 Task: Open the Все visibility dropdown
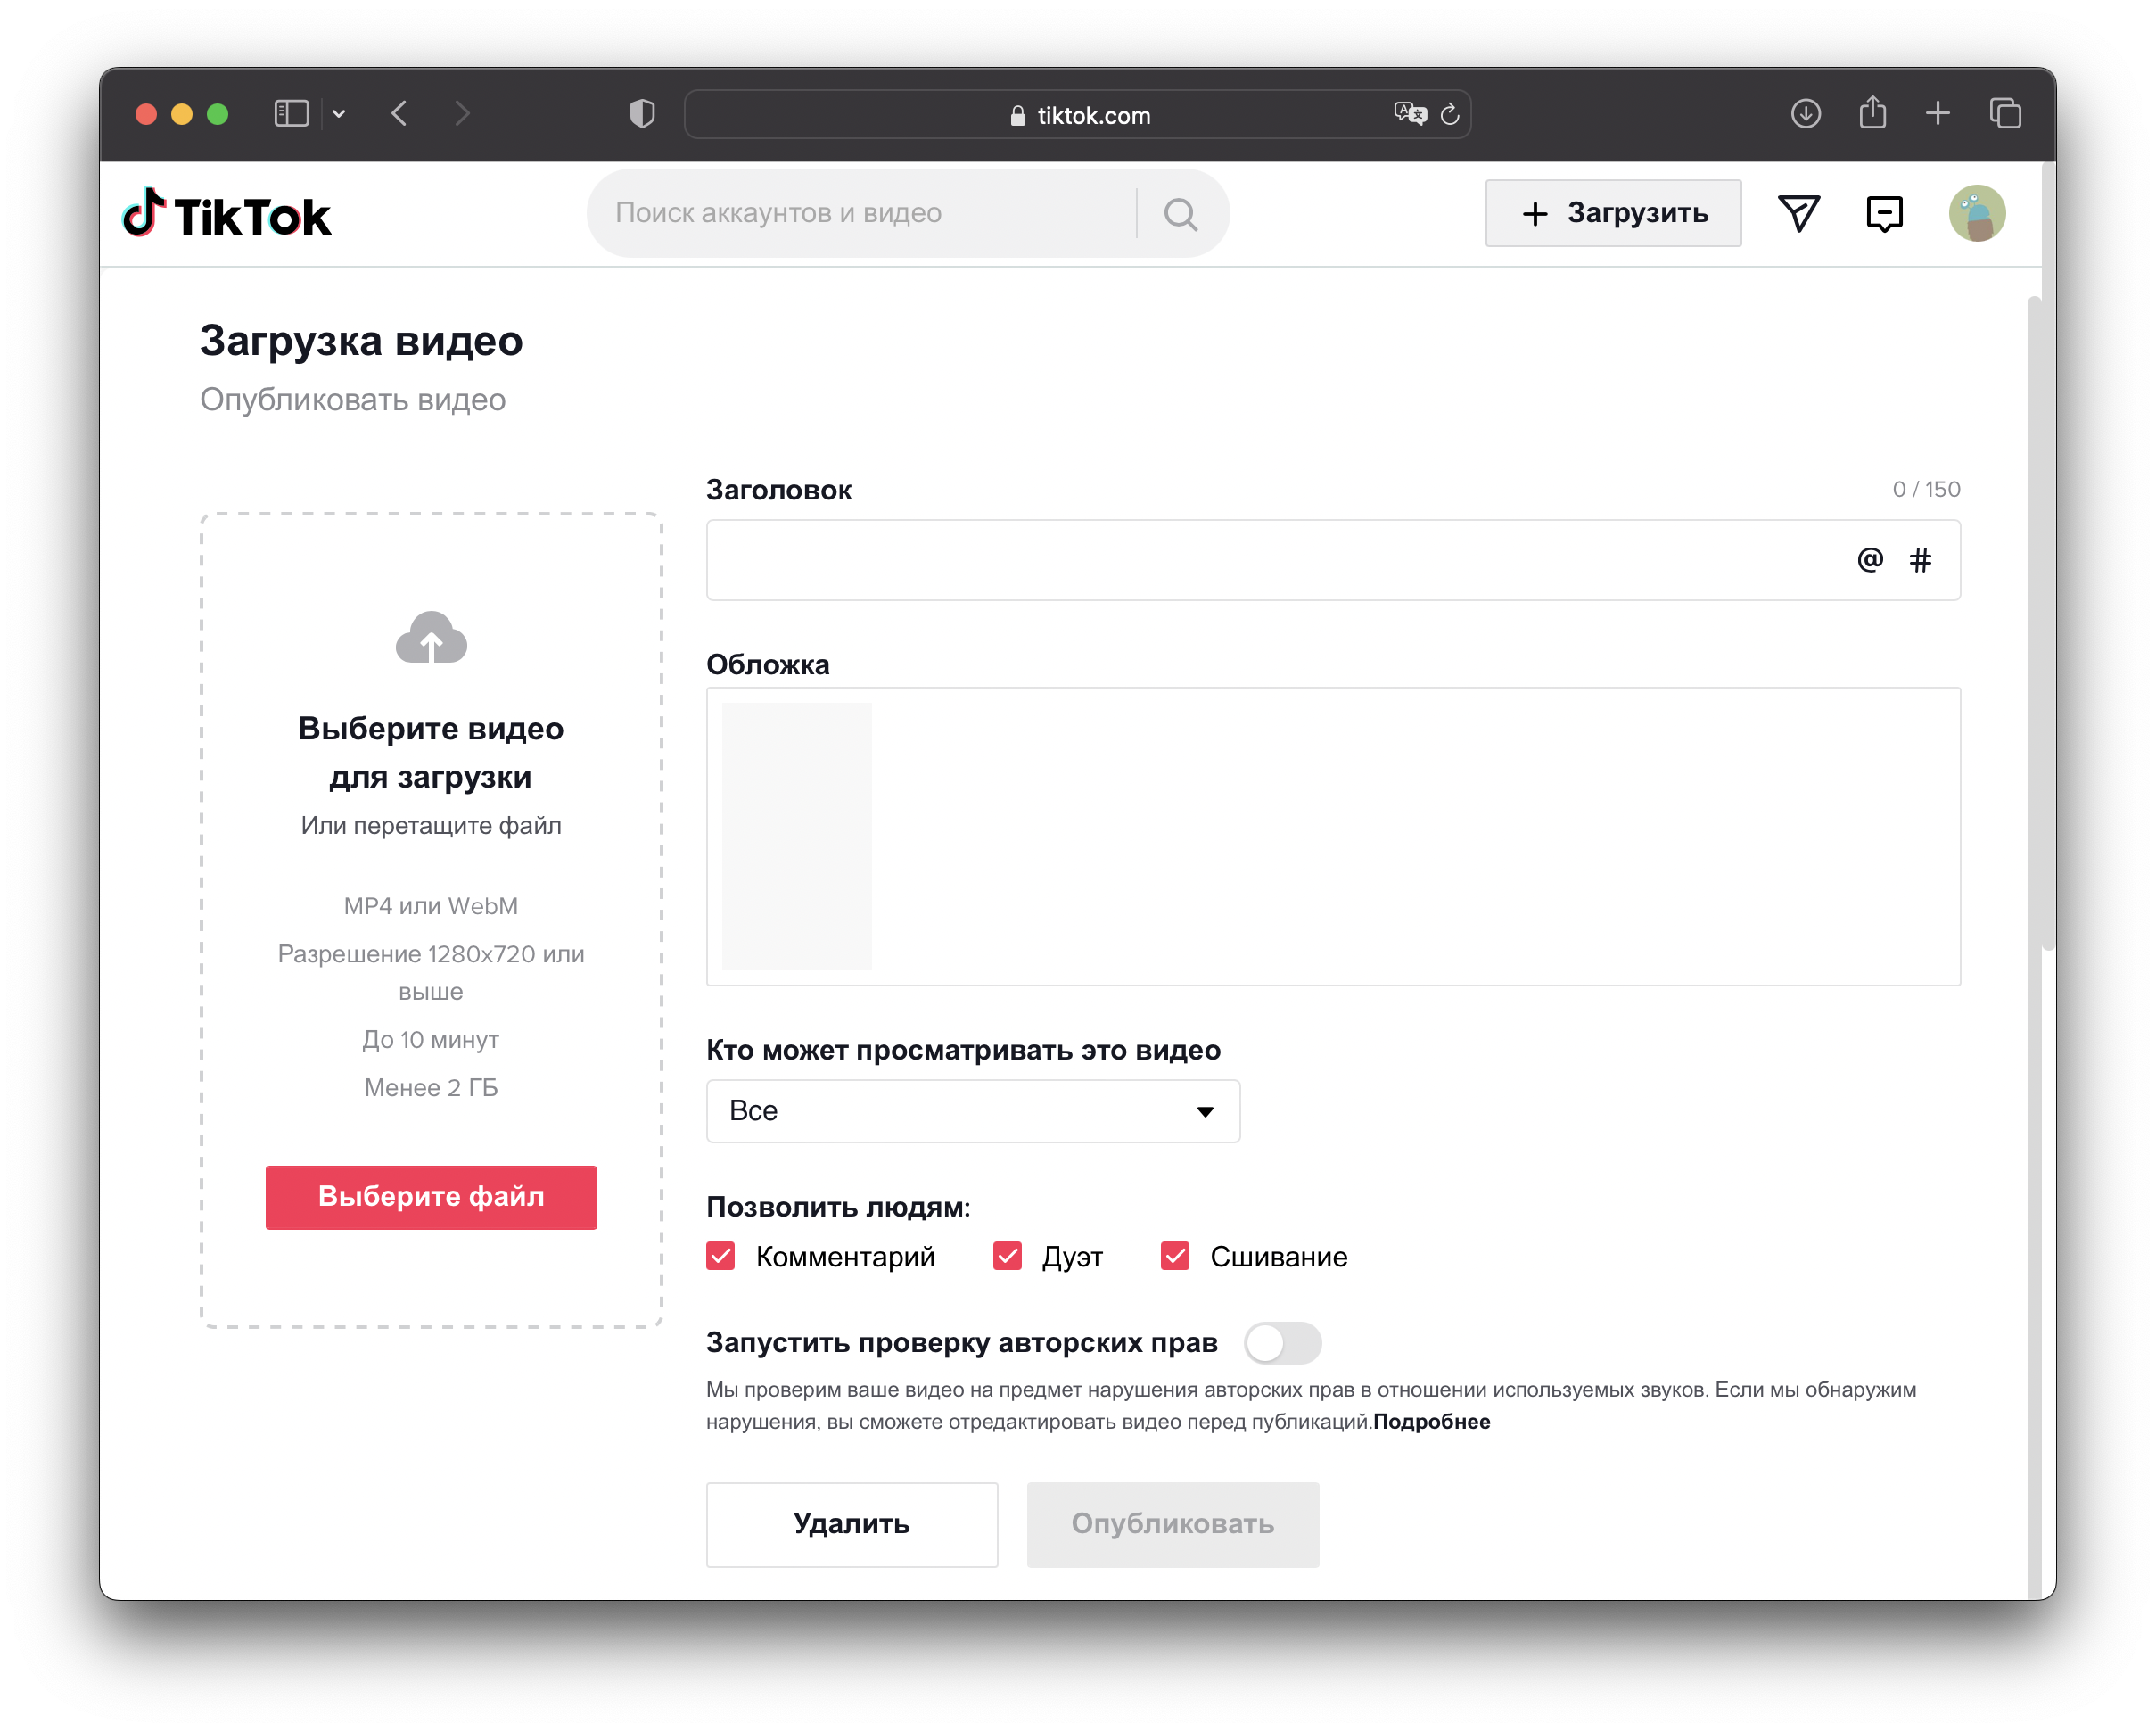point(972,1111)
